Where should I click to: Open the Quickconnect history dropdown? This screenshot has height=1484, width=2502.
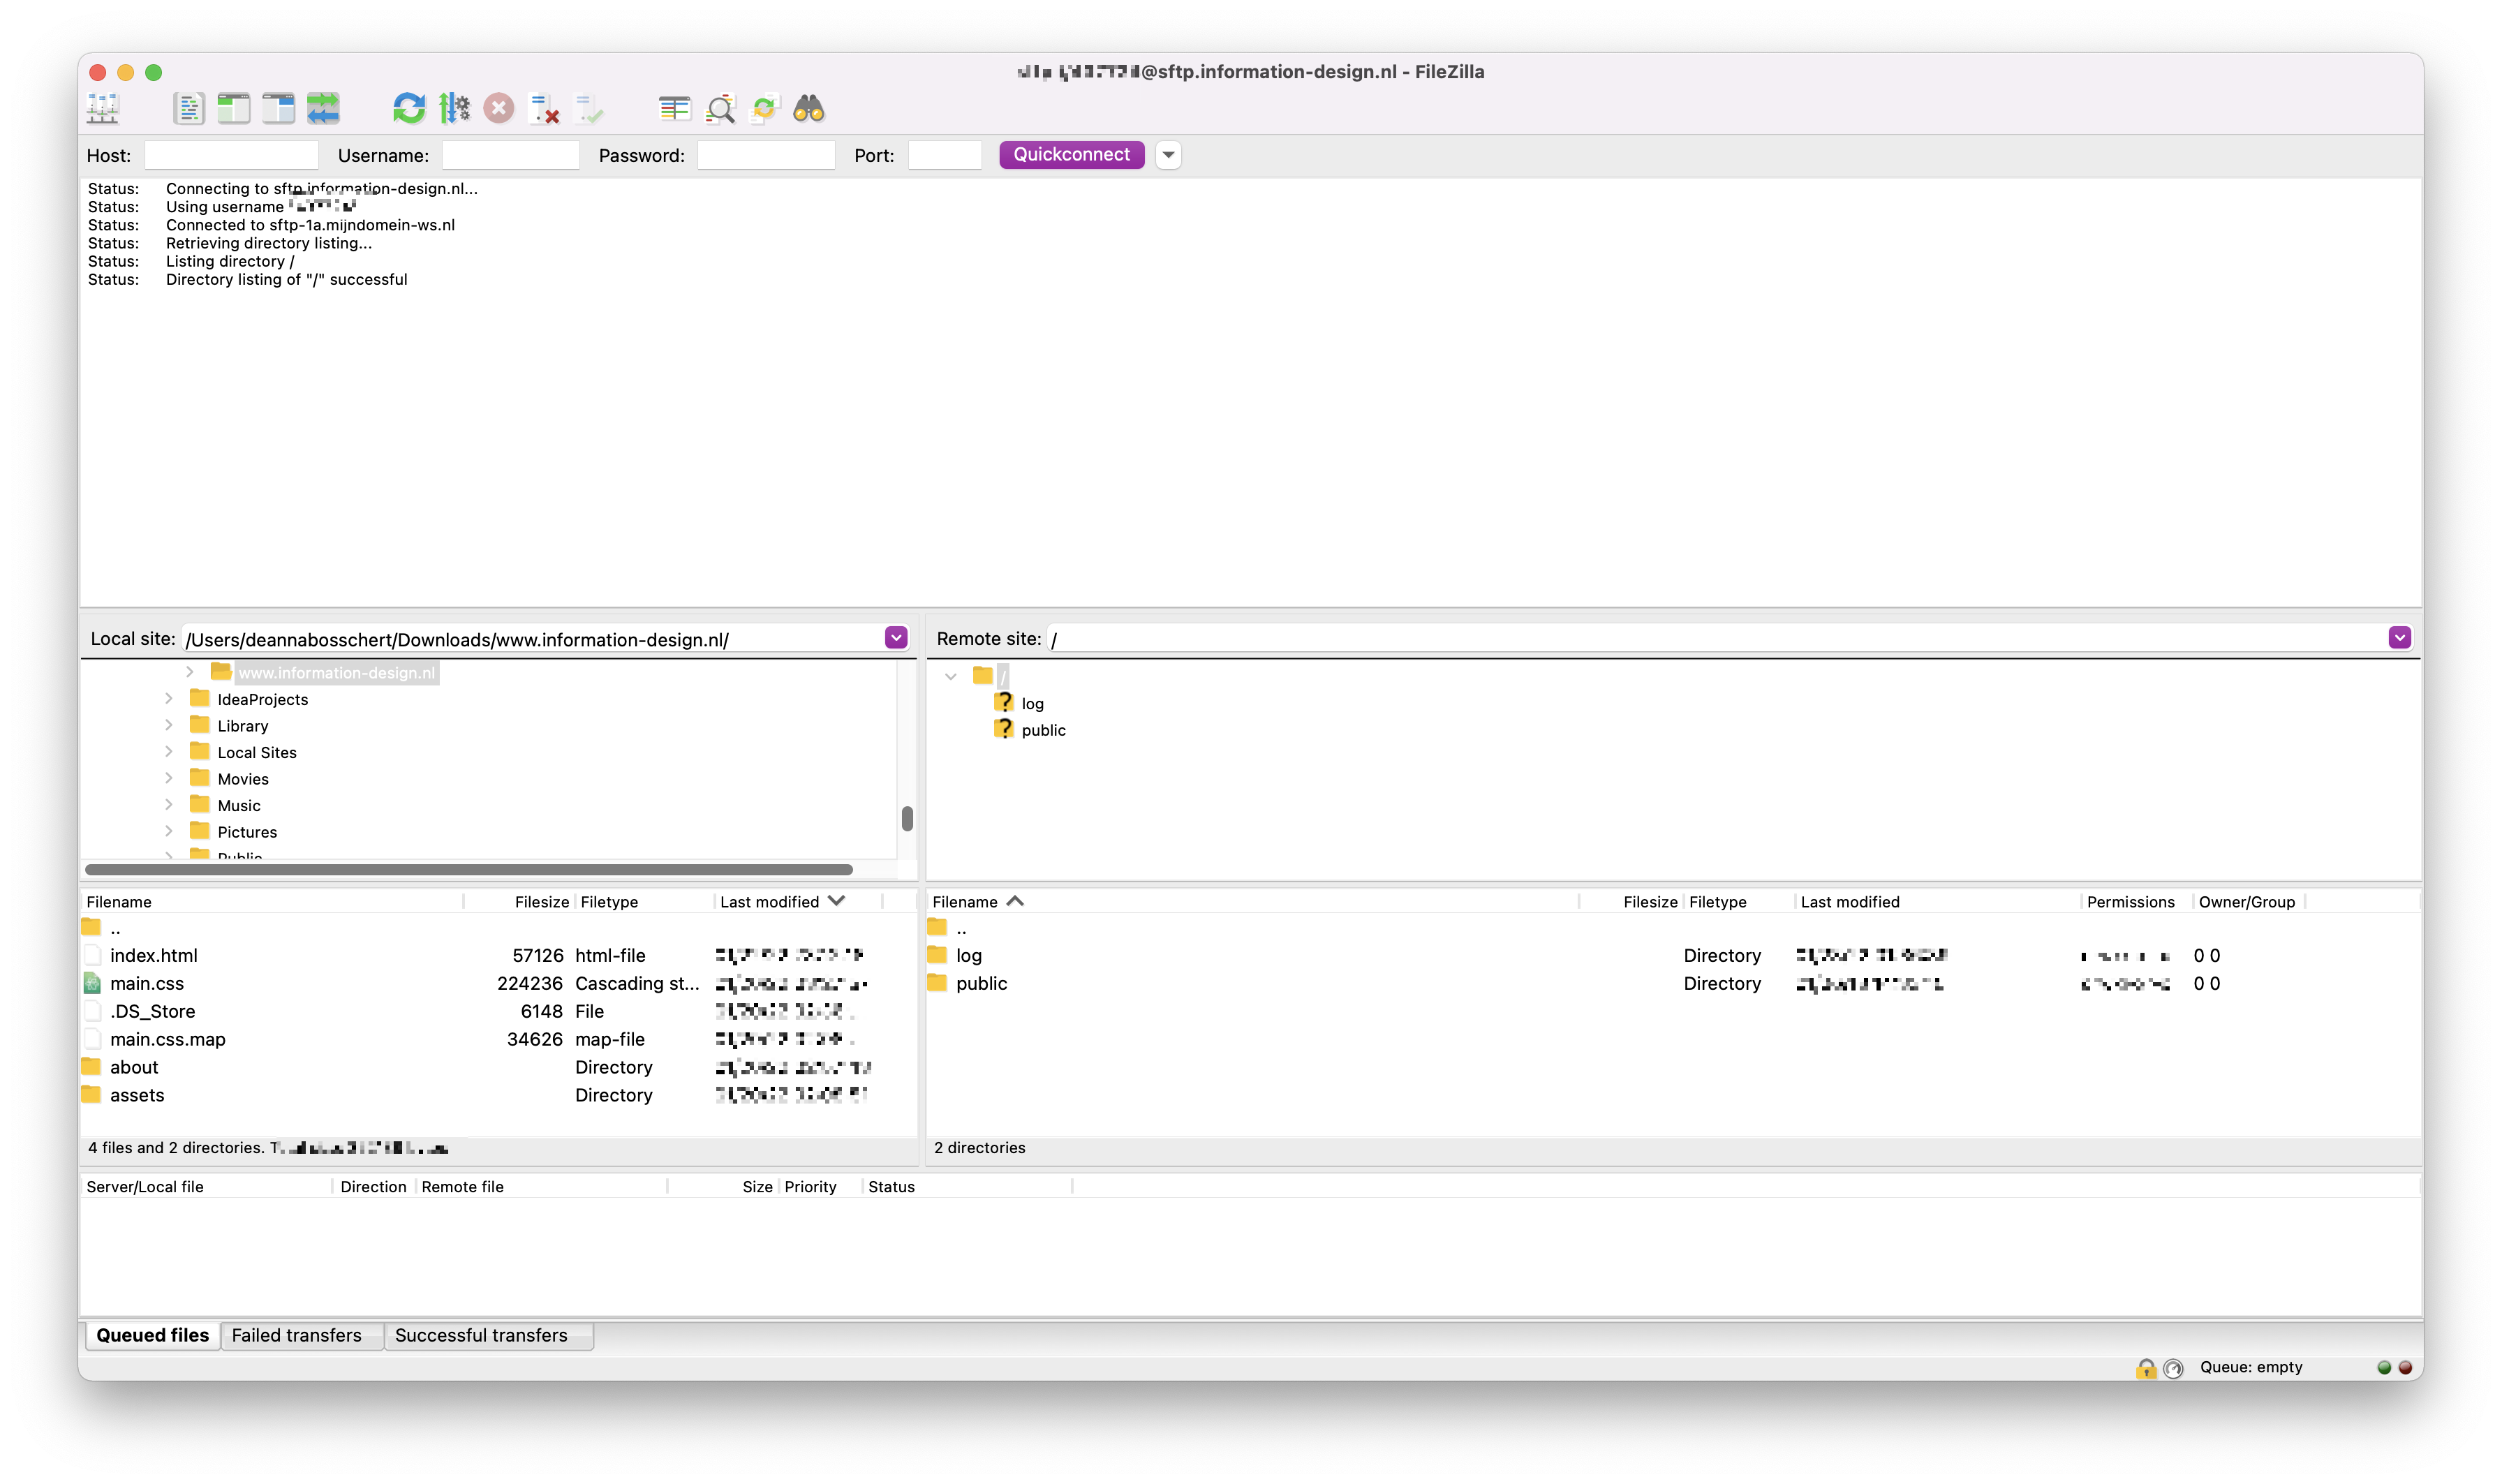(x=1168, y=155)
